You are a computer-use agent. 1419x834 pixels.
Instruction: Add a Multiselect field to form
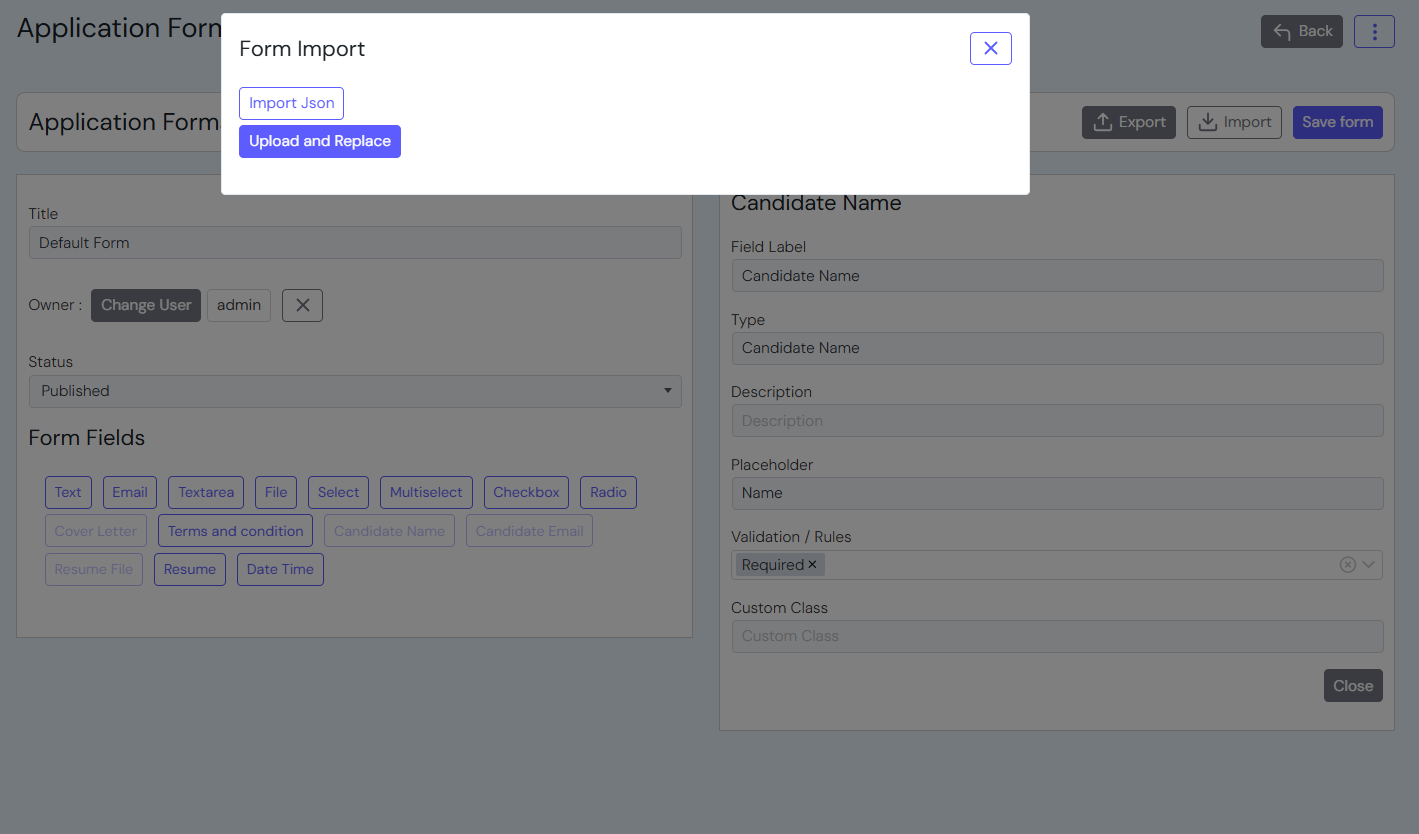[x=426, y=492]
